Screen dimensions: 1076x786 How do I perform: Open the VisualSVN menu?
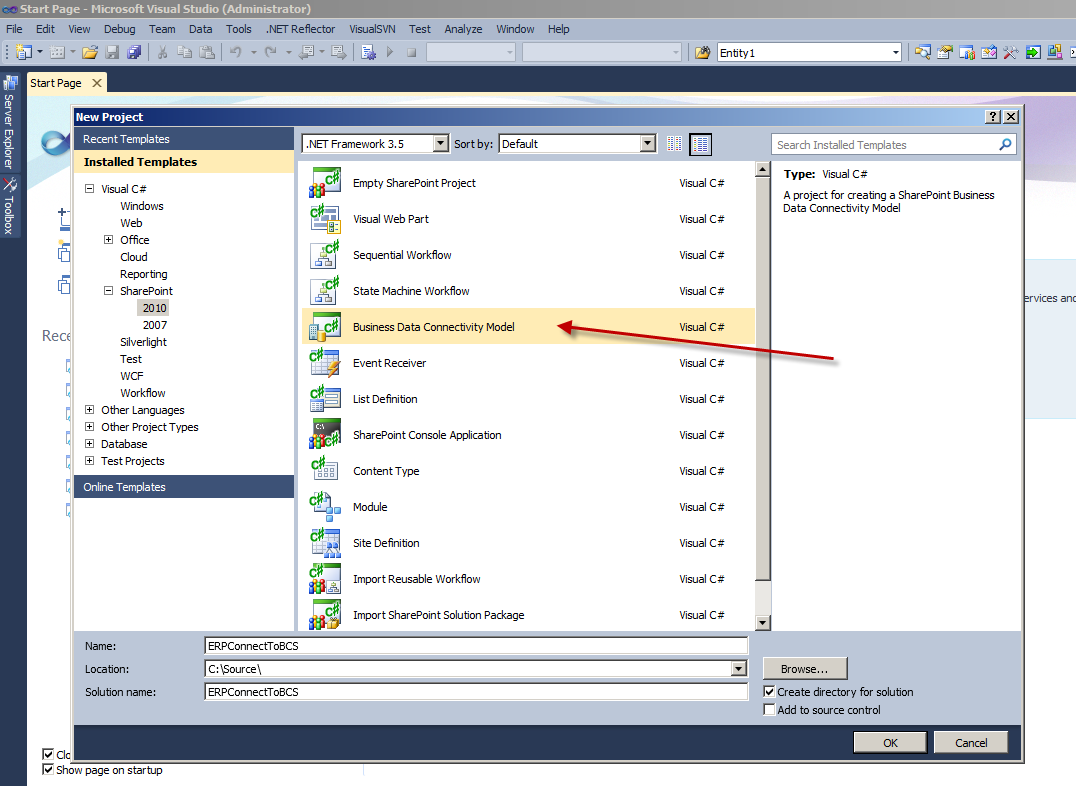372,29
